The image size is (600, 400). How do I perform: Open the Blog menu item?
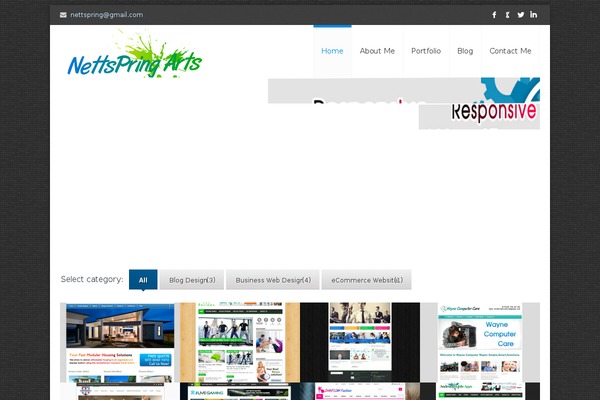465,51
